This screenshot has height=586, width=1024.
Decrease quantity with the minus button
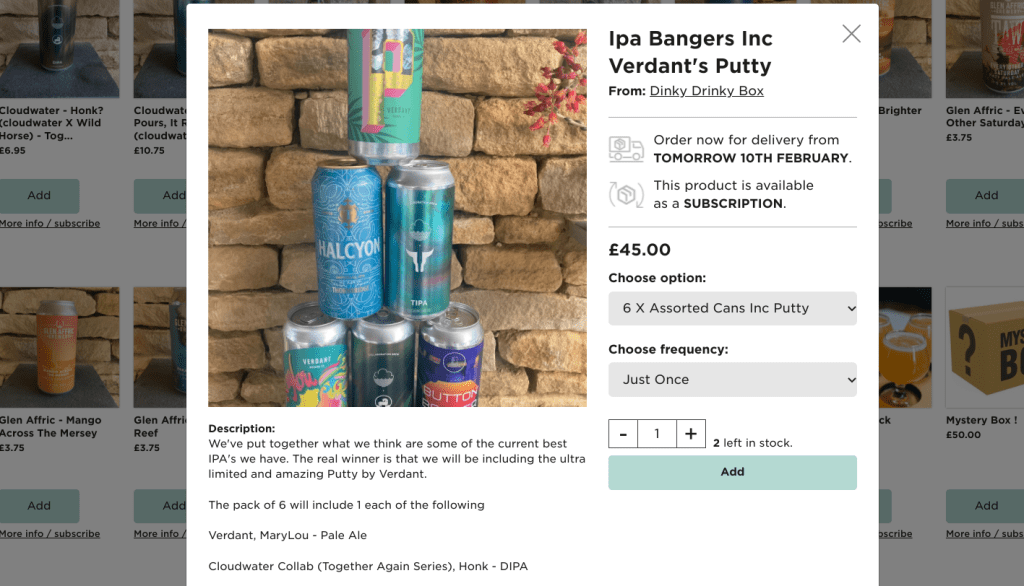(623, 434)
